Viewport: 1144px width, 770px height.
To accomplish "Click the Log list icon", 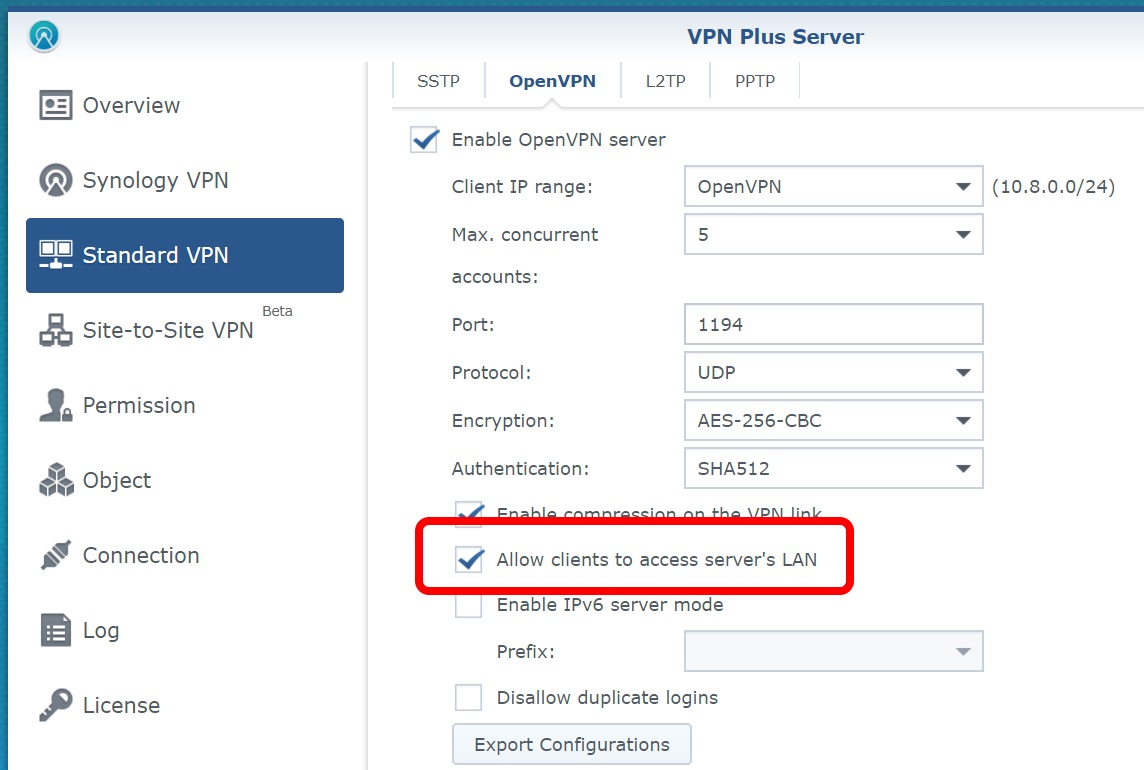I will pos(55,630).
